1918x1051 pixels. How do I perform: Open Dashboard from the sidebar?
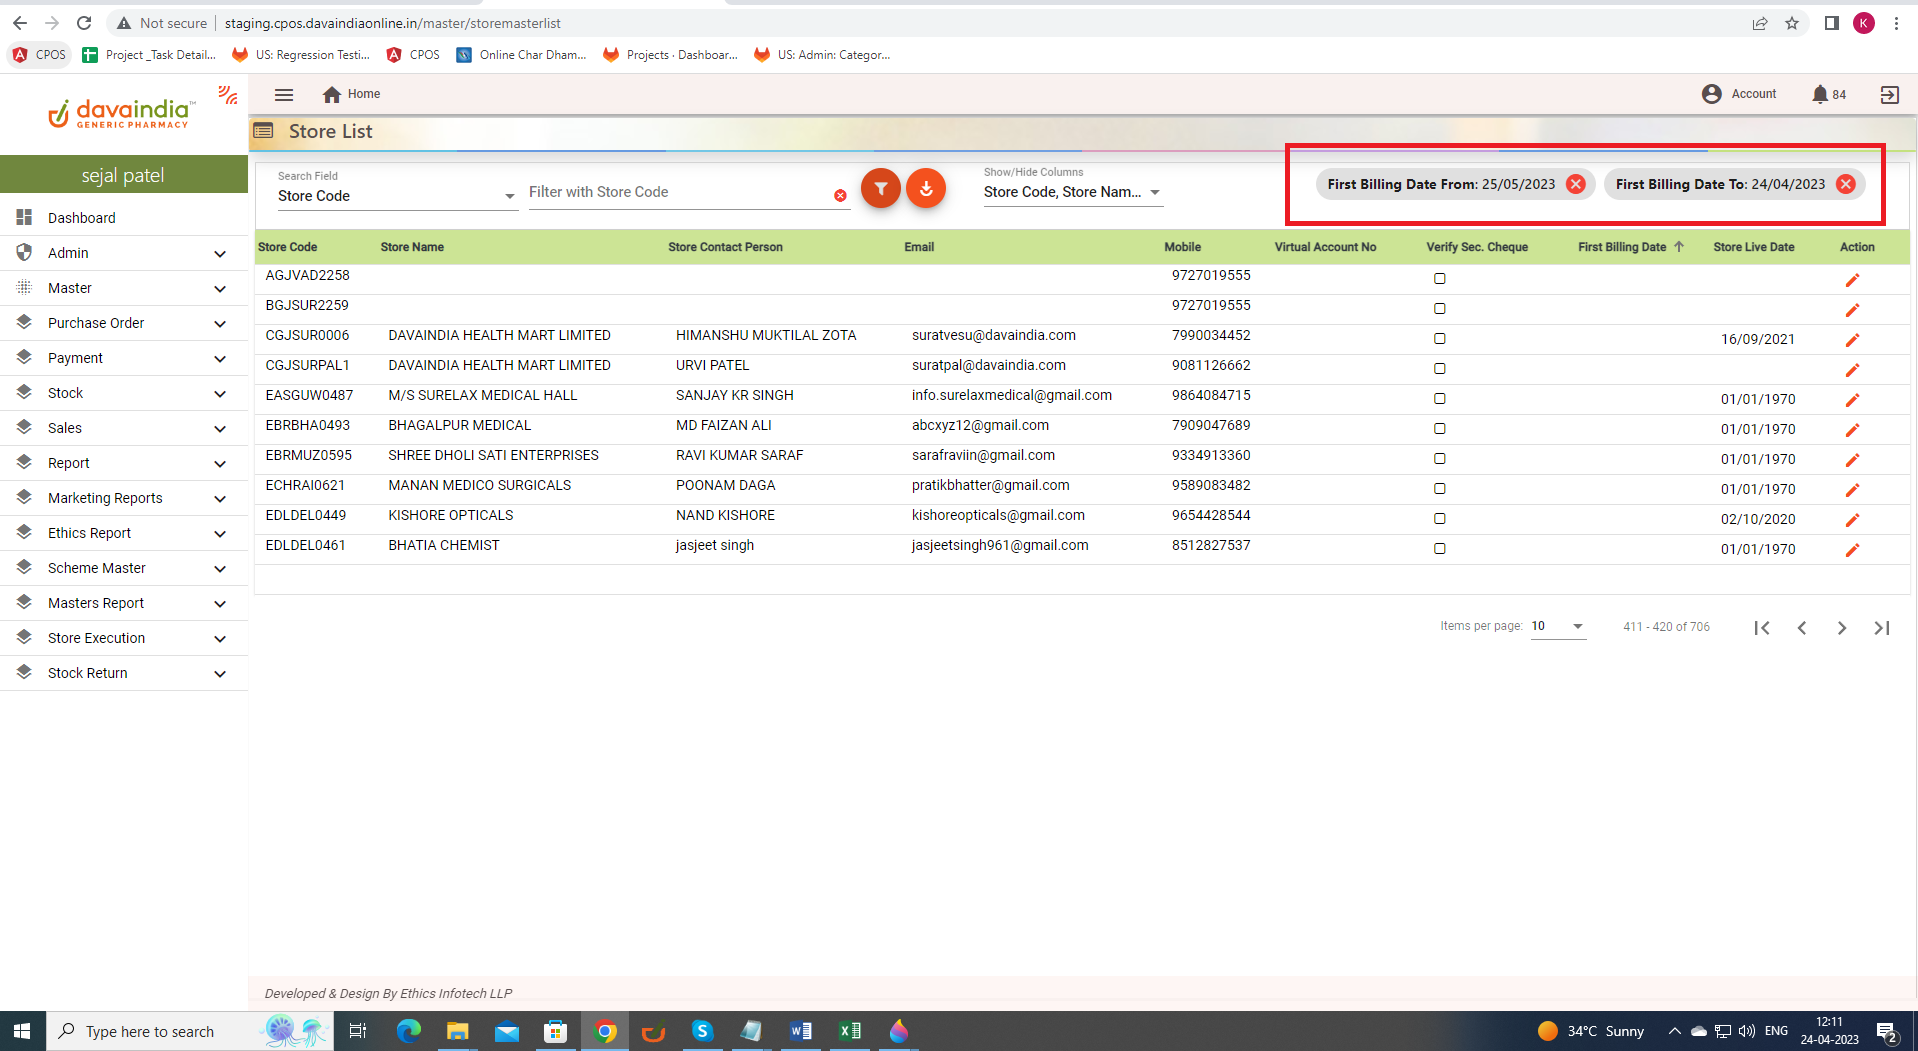[x=82, y=218]
